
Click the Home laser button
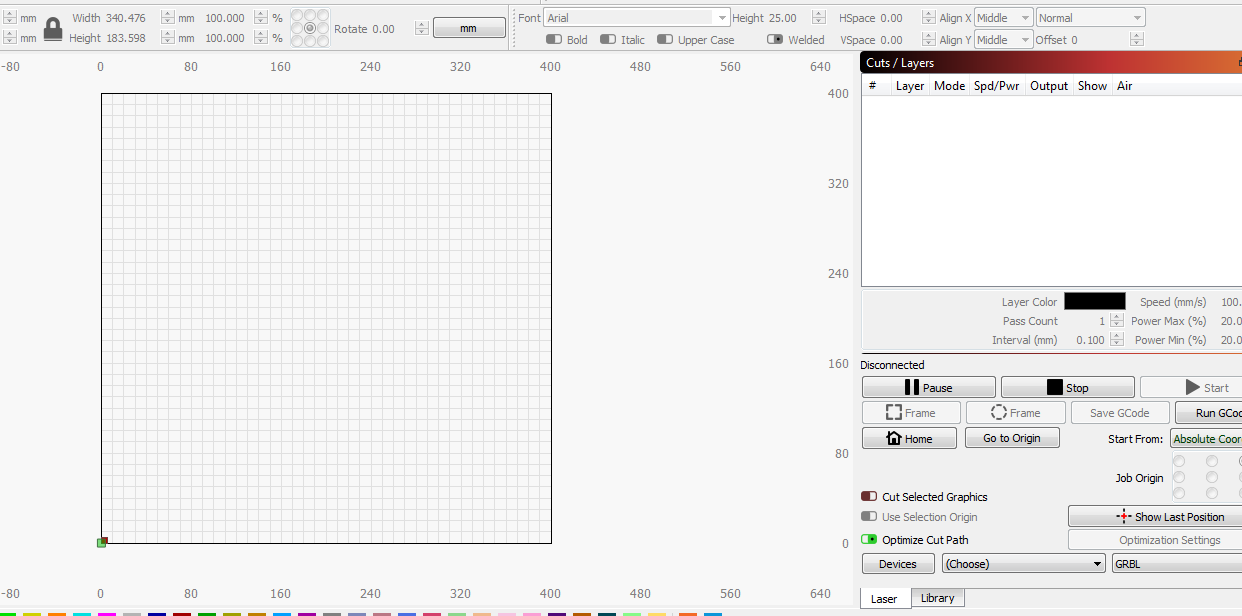(909, 438)
